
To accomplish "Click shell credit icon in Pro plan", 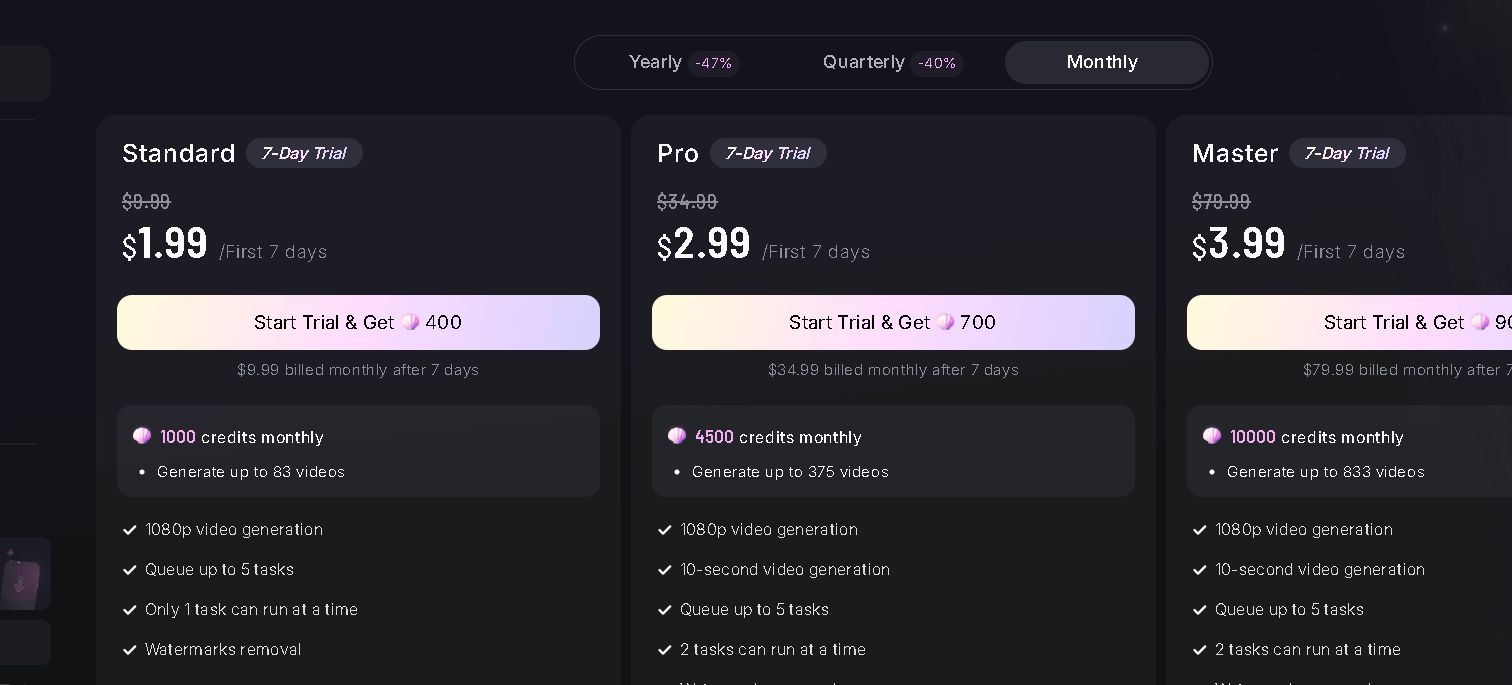I will tap(677, 436).
